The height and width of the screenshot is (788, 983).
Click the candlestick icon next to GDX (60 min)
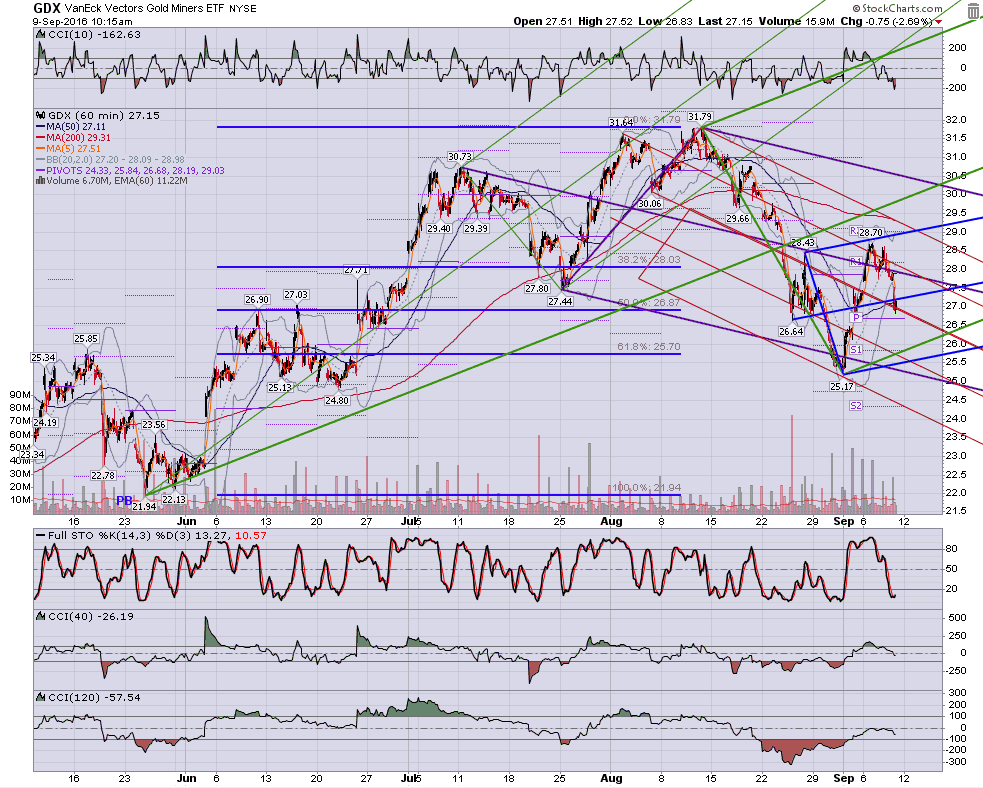[40, 115]
